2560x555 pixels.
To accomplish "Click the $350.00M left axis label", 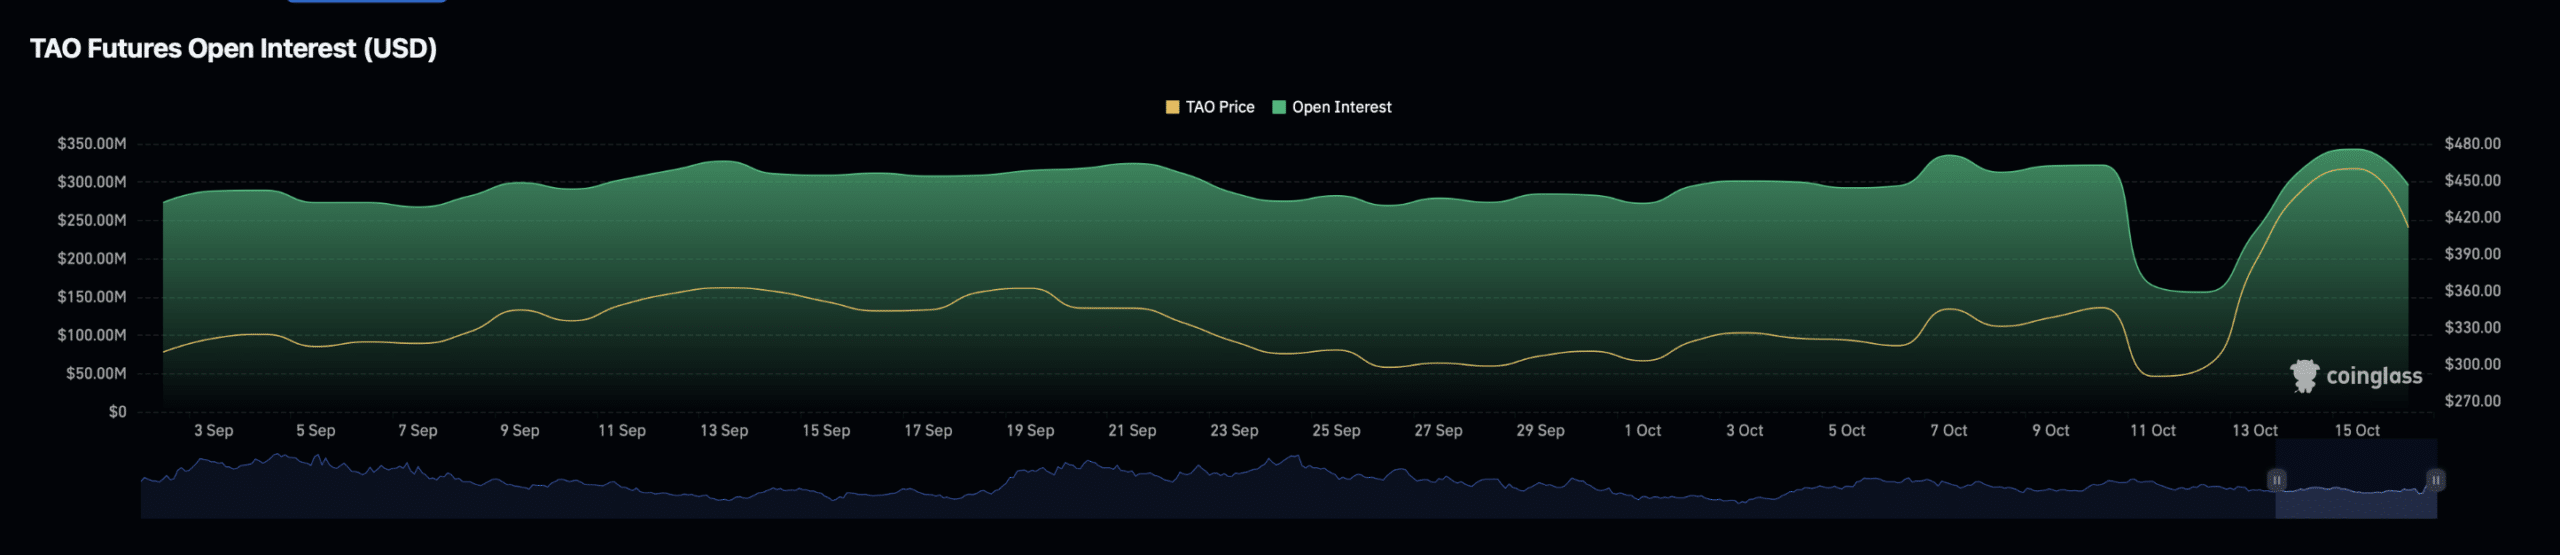I will (92, 144).
